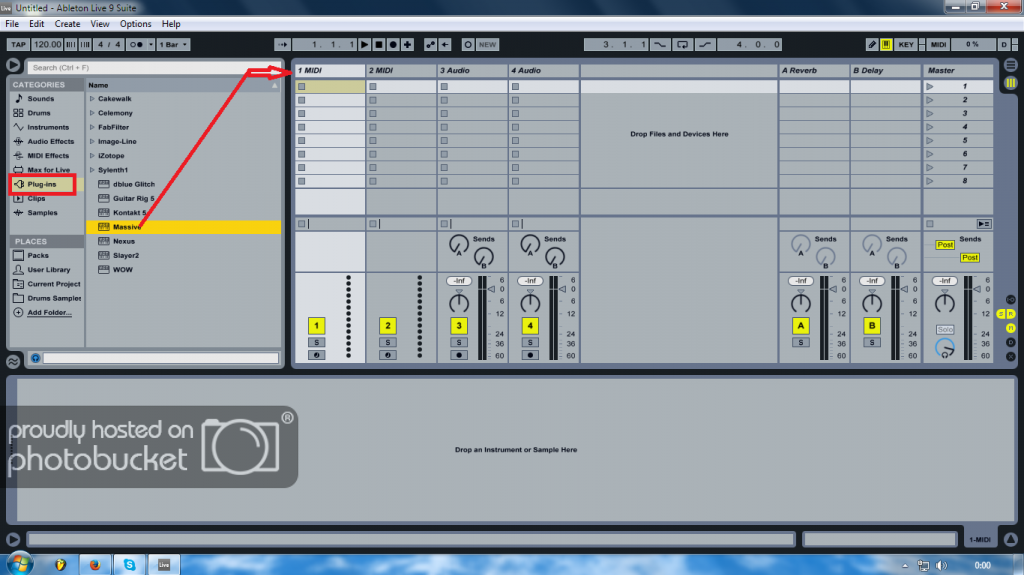
Task: Select the Drums category
Action: (x=39, y=113)
